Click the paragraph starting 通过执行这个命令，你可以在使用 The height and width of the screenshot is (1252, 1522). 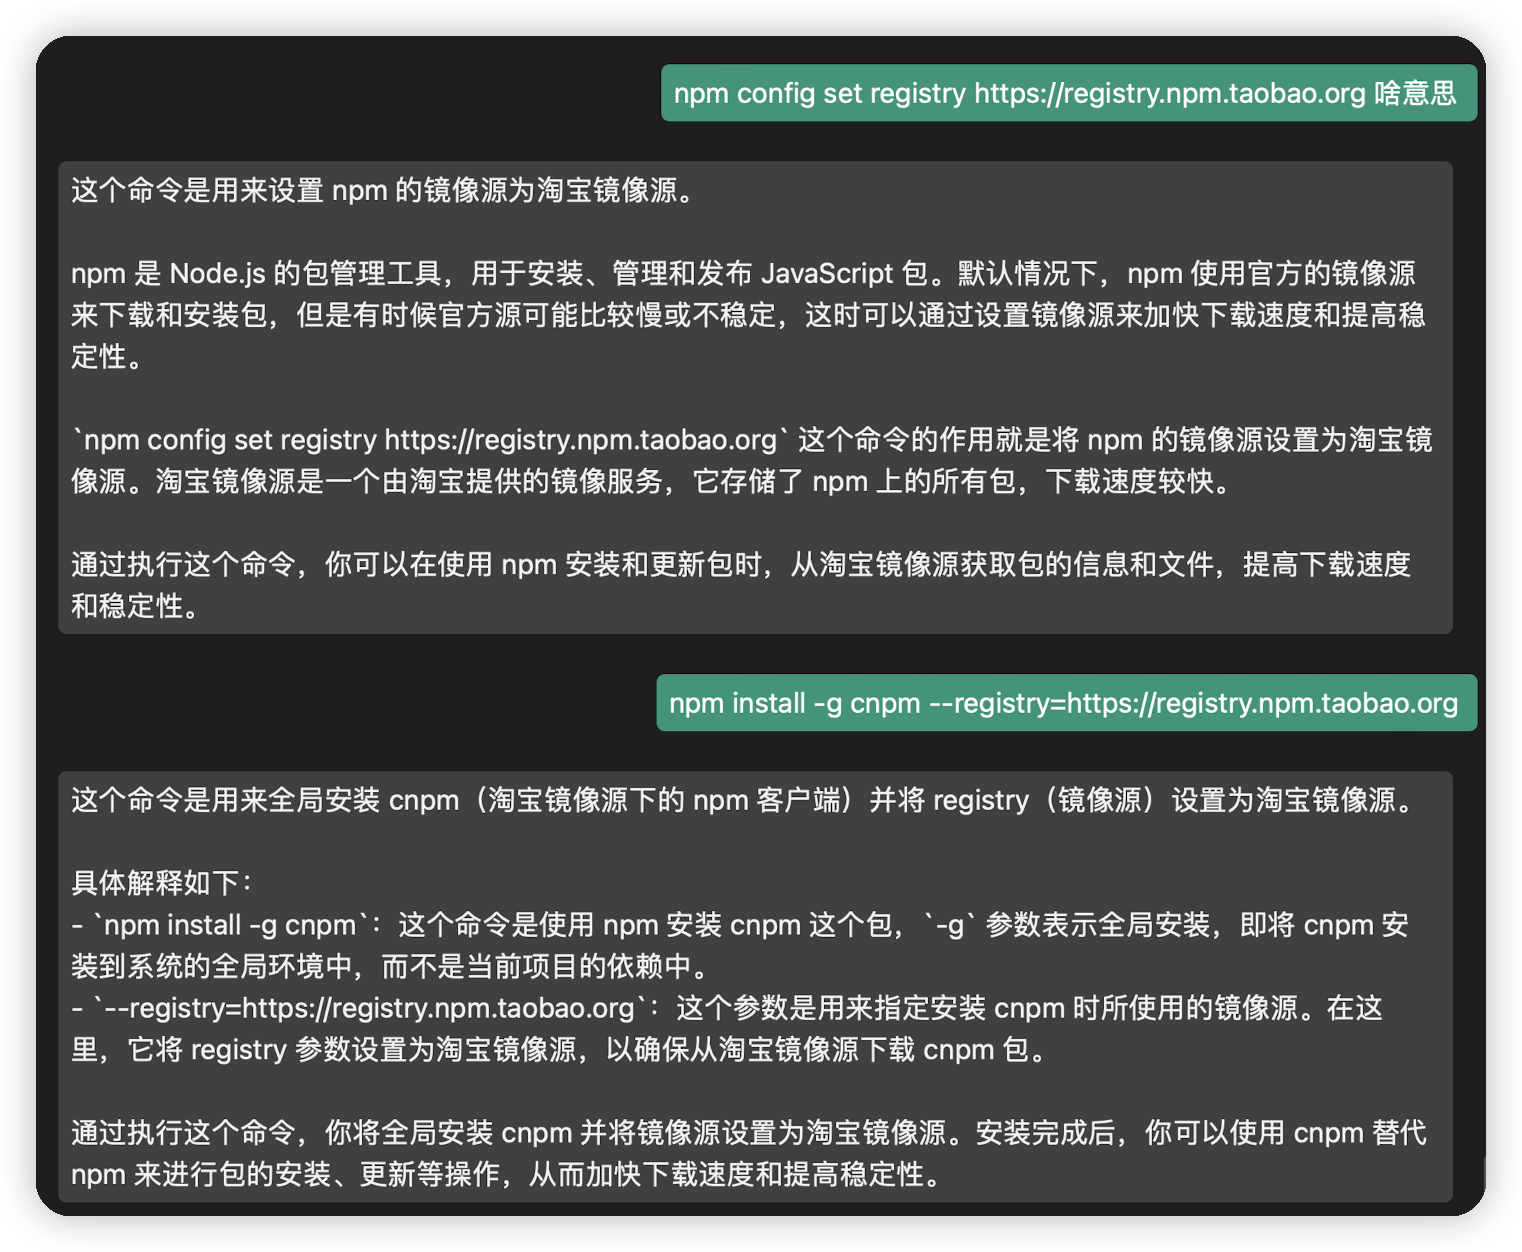pos(740,565)
